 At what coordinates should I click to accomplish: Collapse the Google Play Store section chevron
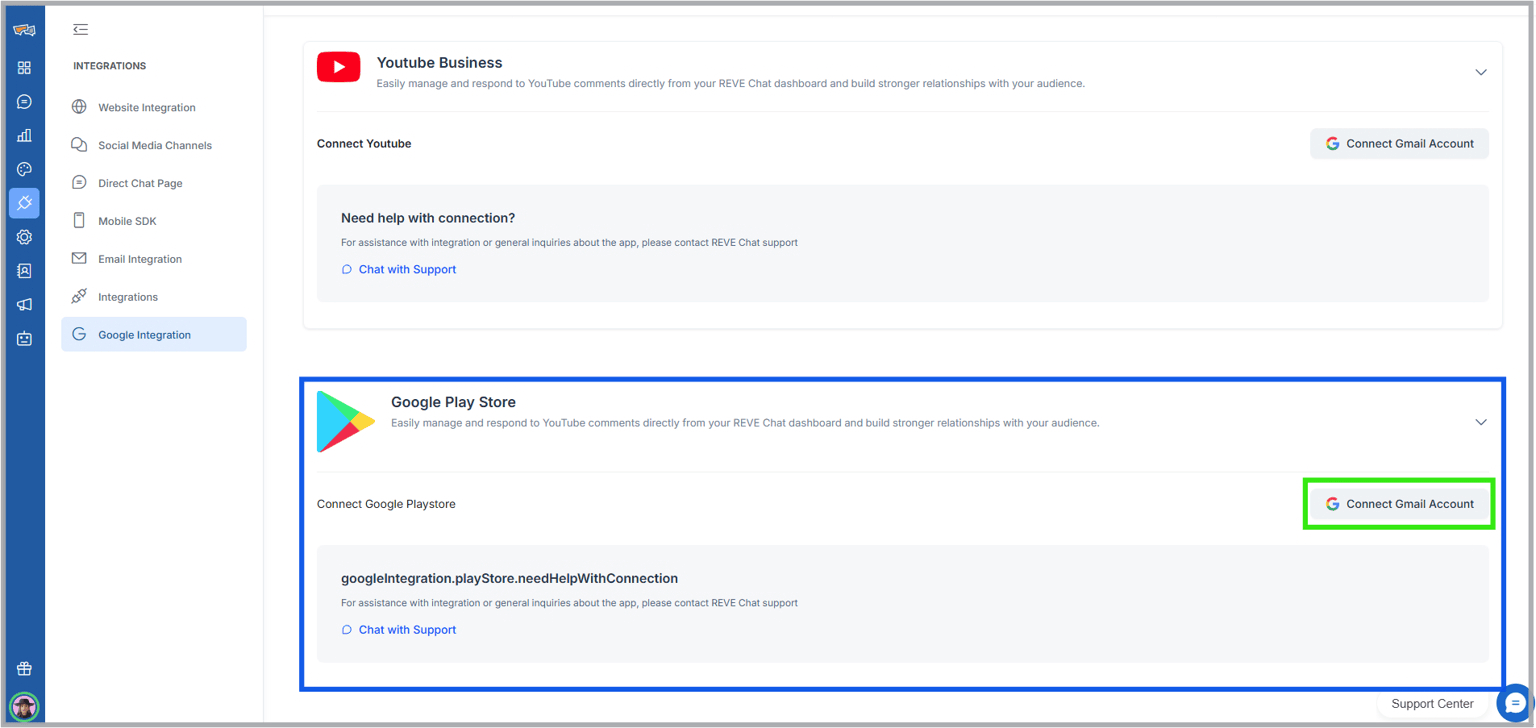pos(1480,422)
